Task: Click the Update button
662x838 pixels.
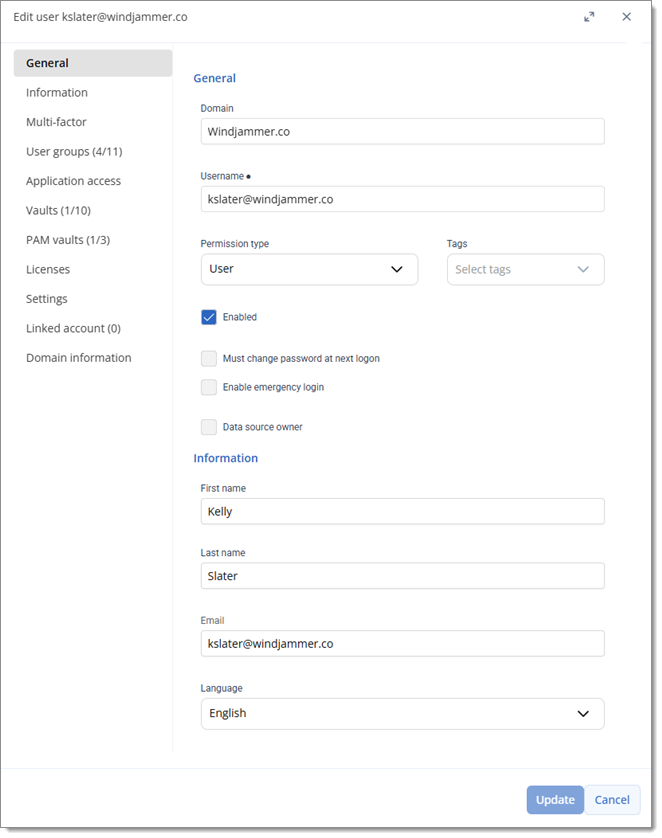Action: (x=555, y=800)
